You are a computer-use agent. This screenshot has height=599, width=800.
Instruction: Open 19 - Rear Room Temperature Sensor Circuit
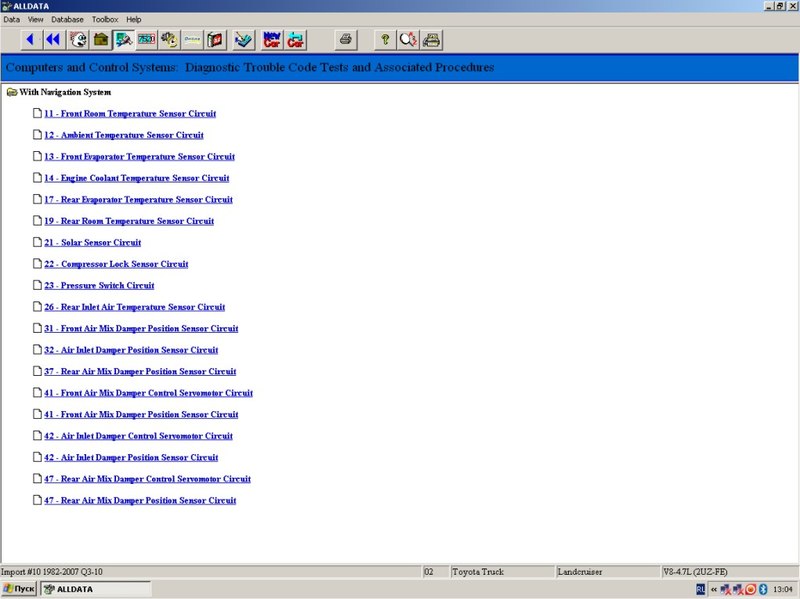(129, 220)
